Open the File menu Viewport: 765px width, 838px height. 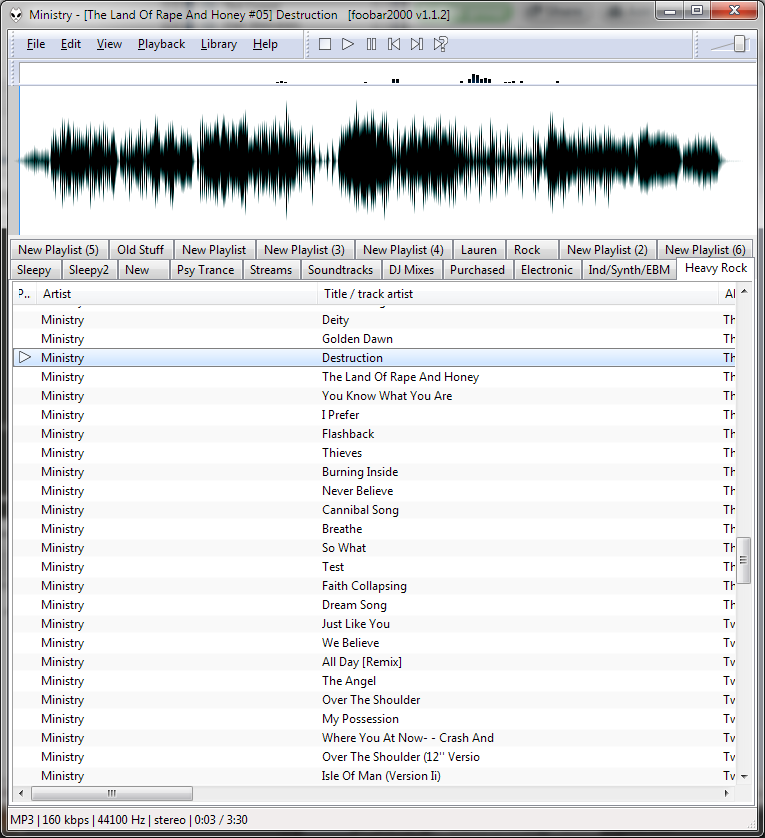36,44
